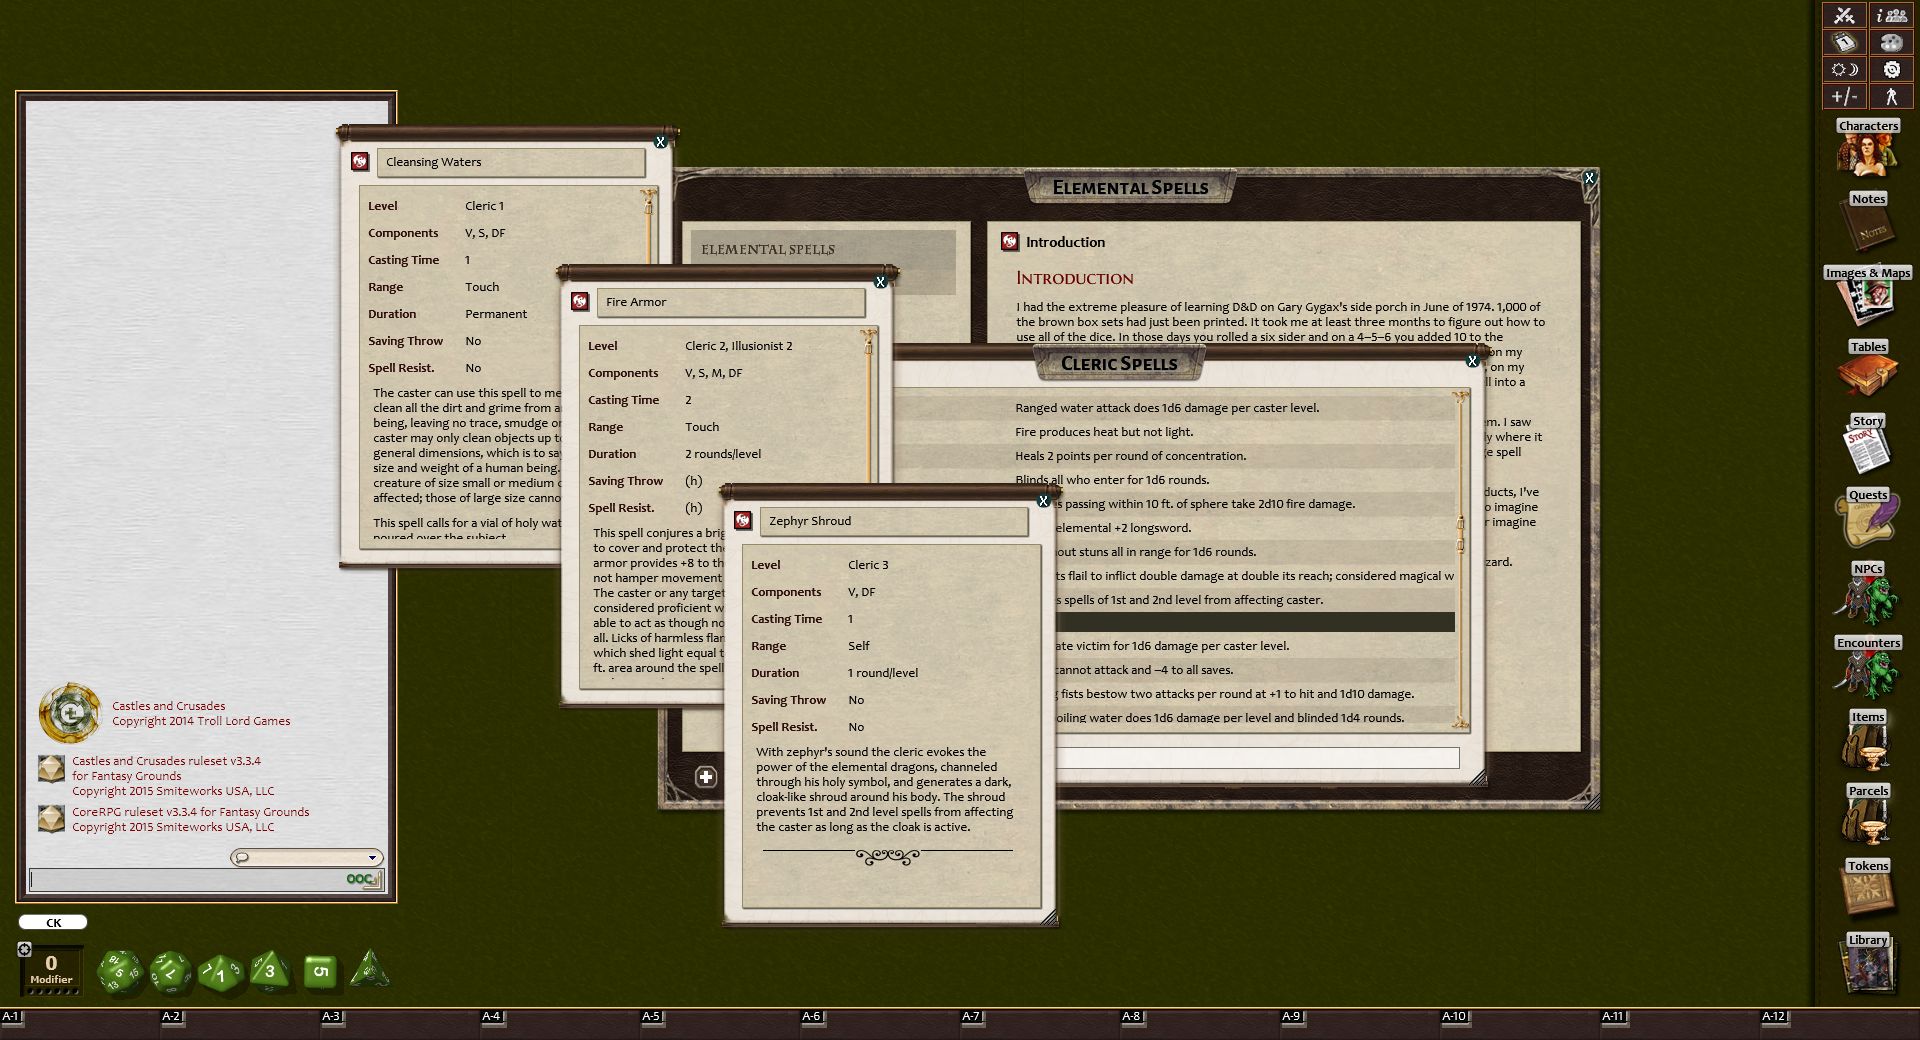
Task: Open the Party Sheet icon
Action: tap(1891, 15)
